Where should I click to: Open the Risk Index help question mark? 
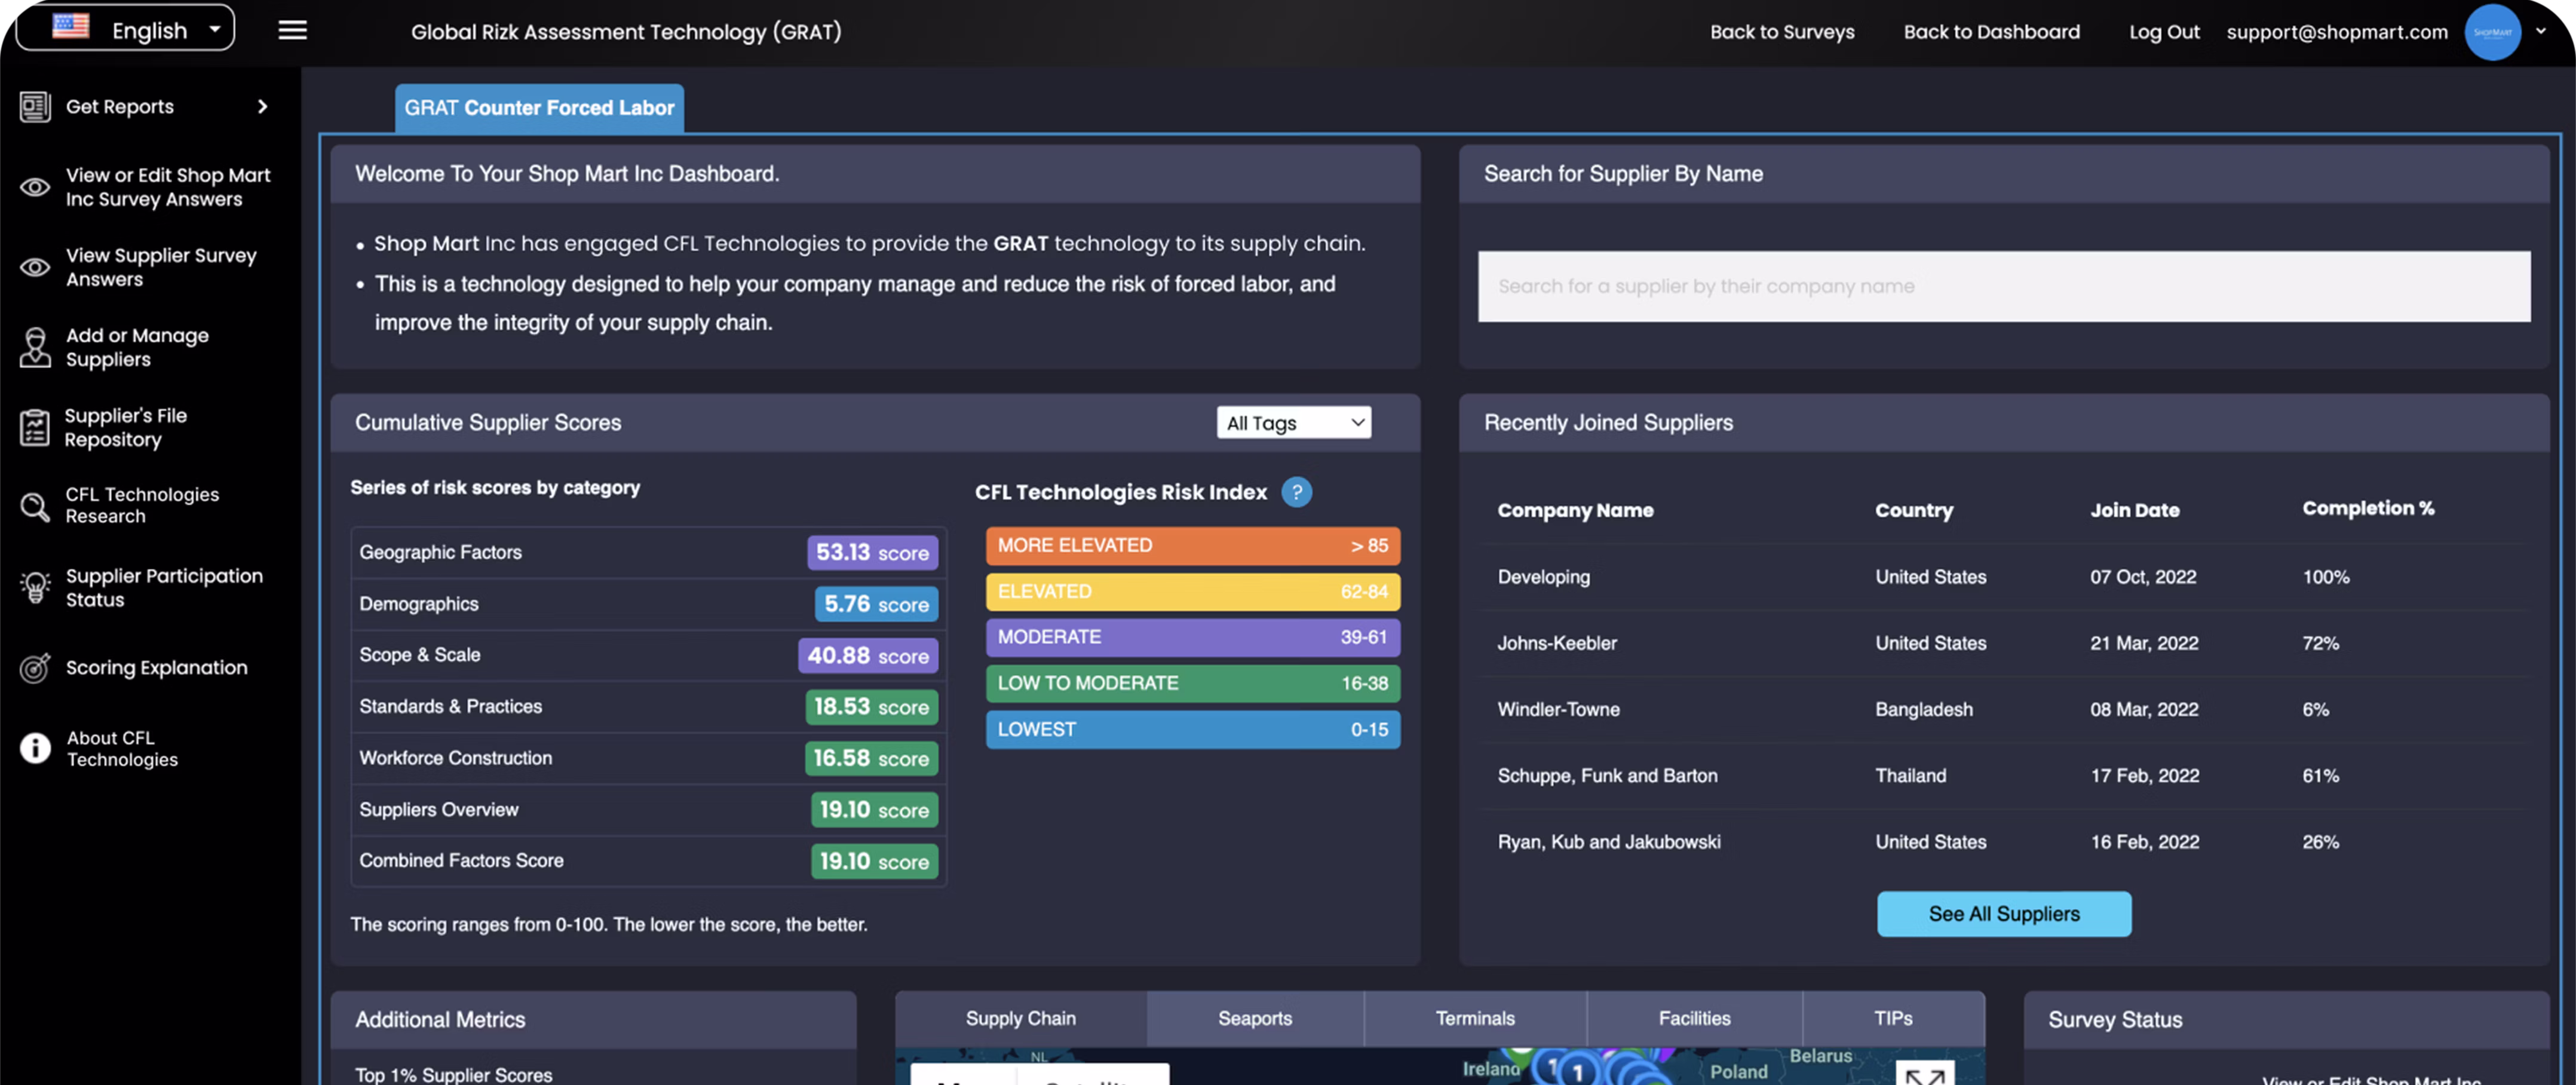pyautogui.click(x=1296, y=492)
